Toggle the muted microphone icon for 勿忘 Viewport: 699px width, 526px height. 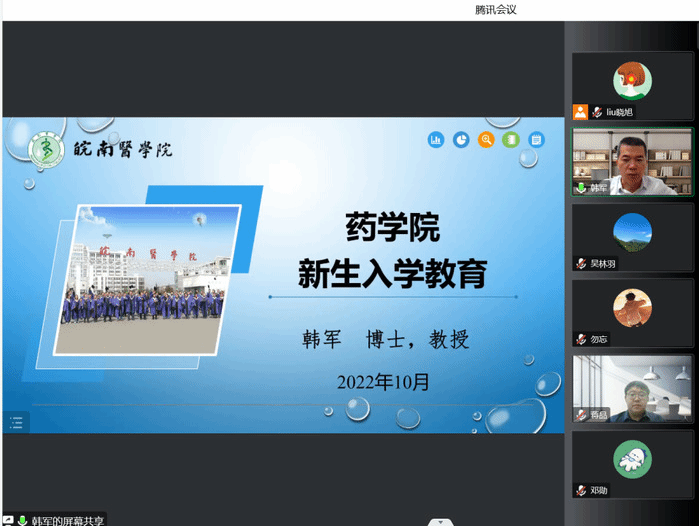tap(580, 339)
